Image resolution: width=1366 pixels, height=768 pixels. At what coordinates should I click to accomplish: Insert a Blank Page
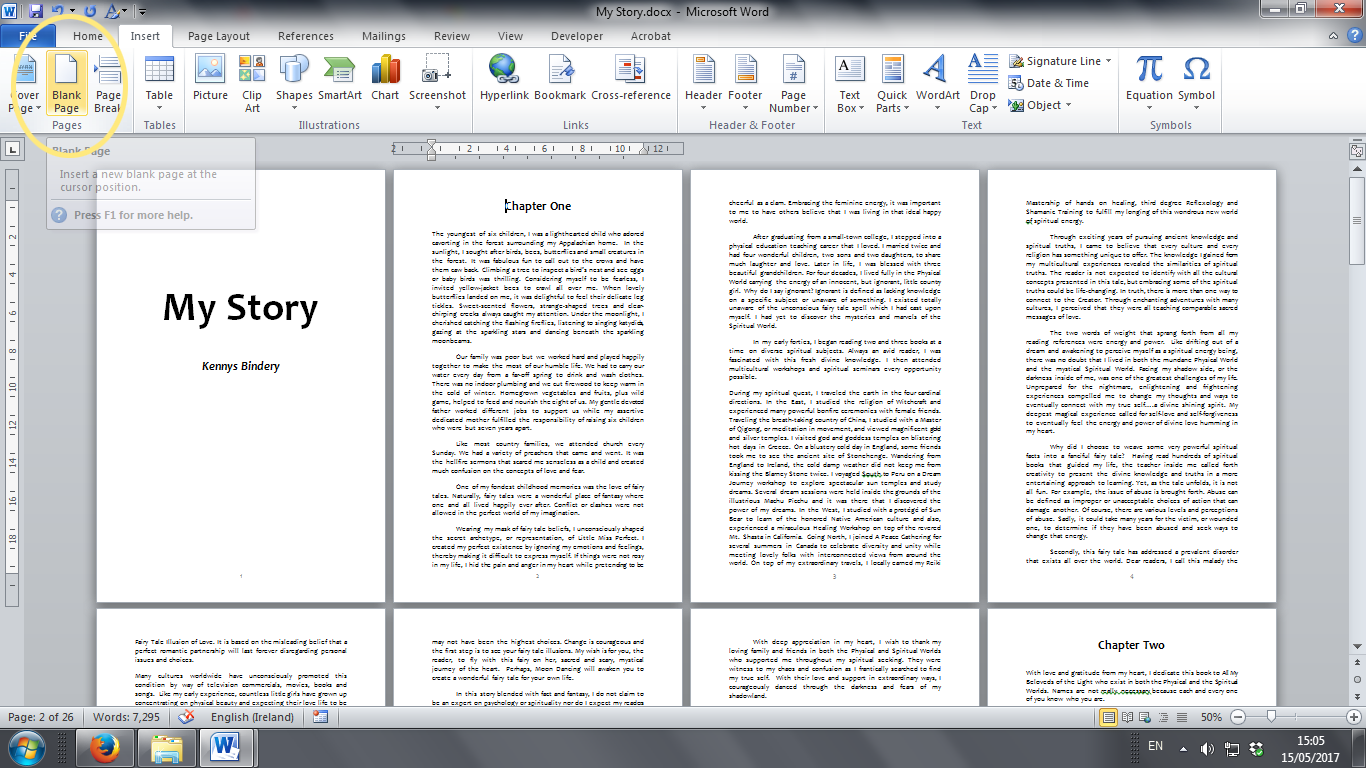coord(66,82)
